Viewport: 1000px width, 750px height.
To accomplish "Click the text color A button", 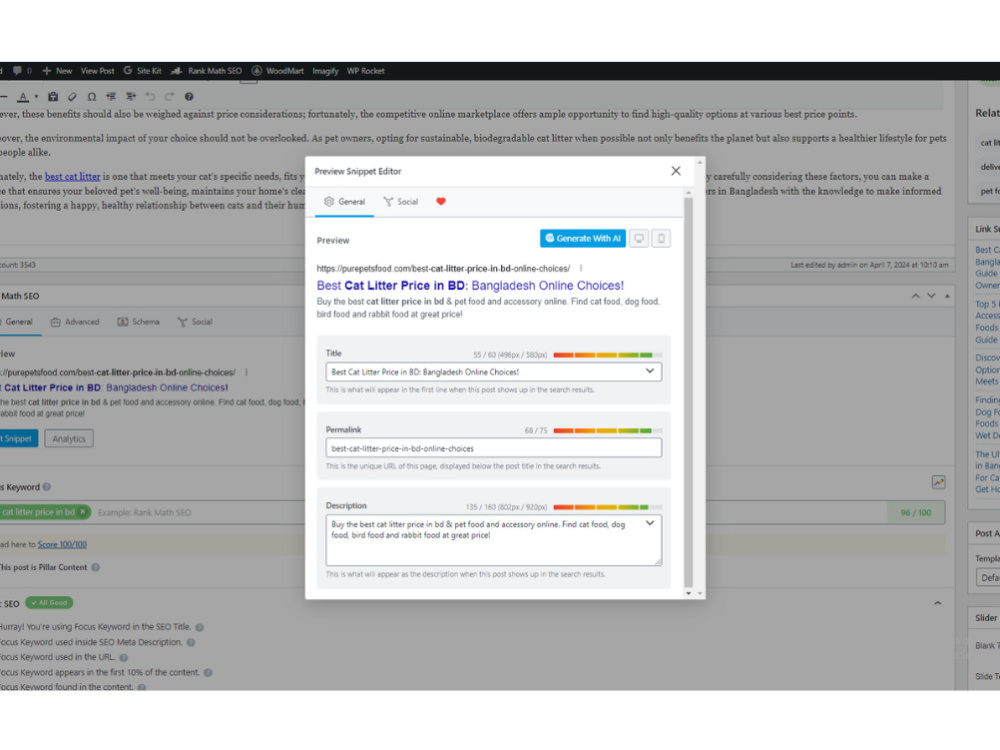I will (x=23, y=97).
